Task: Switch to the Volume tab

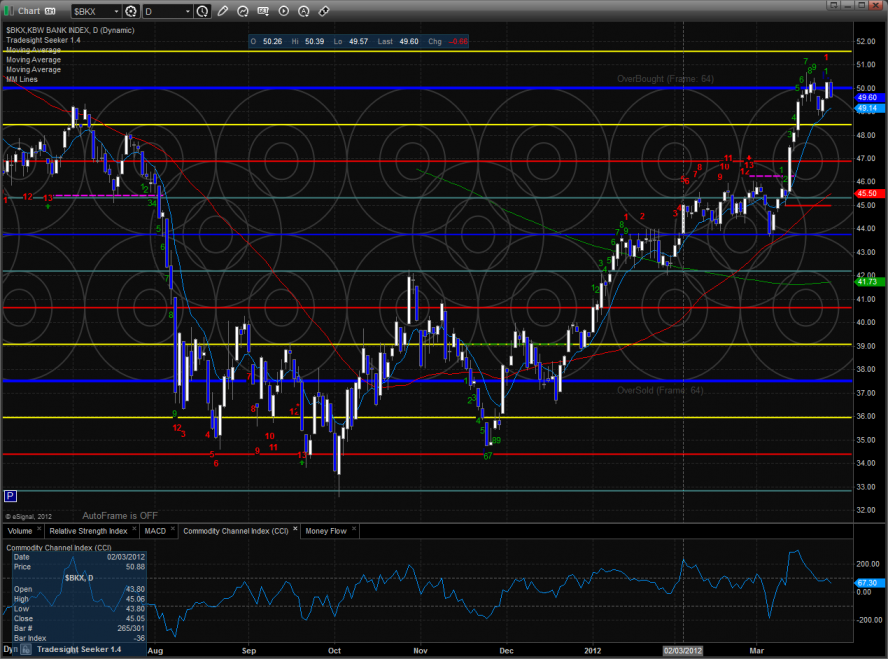Action: click(x=21, y=531)
